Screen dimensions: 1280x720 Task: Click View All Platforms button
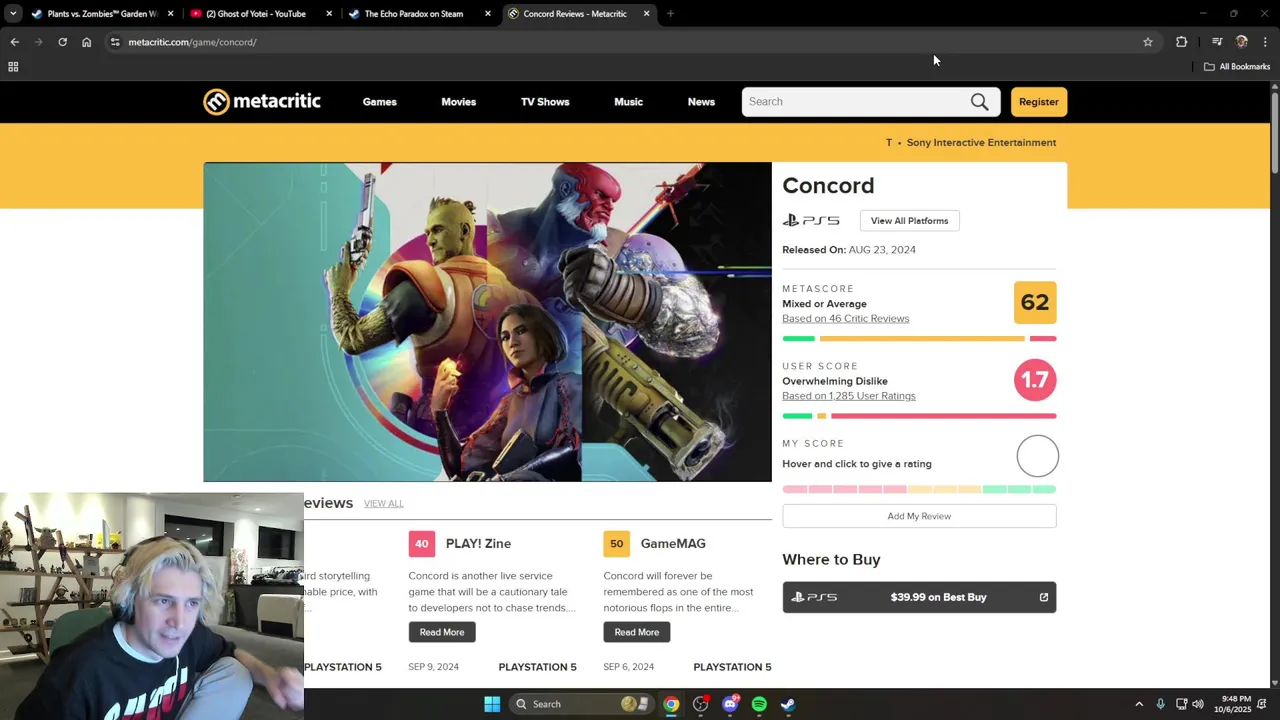(x=909, y=221)
